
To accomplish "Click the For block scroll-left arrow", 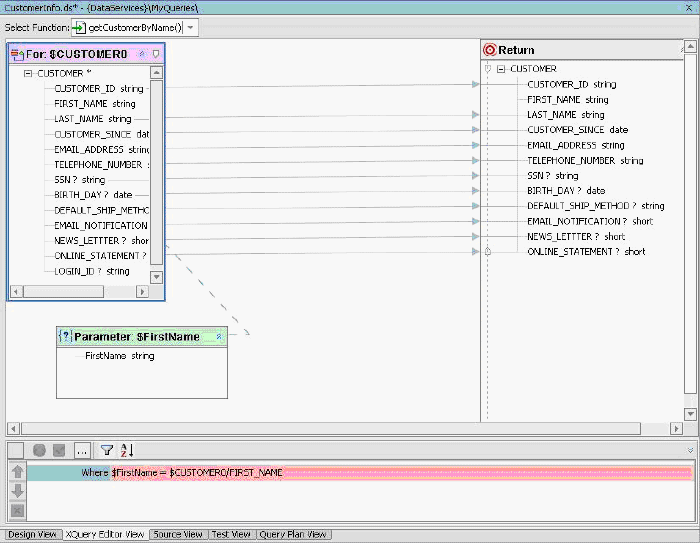I will (16, 292).
